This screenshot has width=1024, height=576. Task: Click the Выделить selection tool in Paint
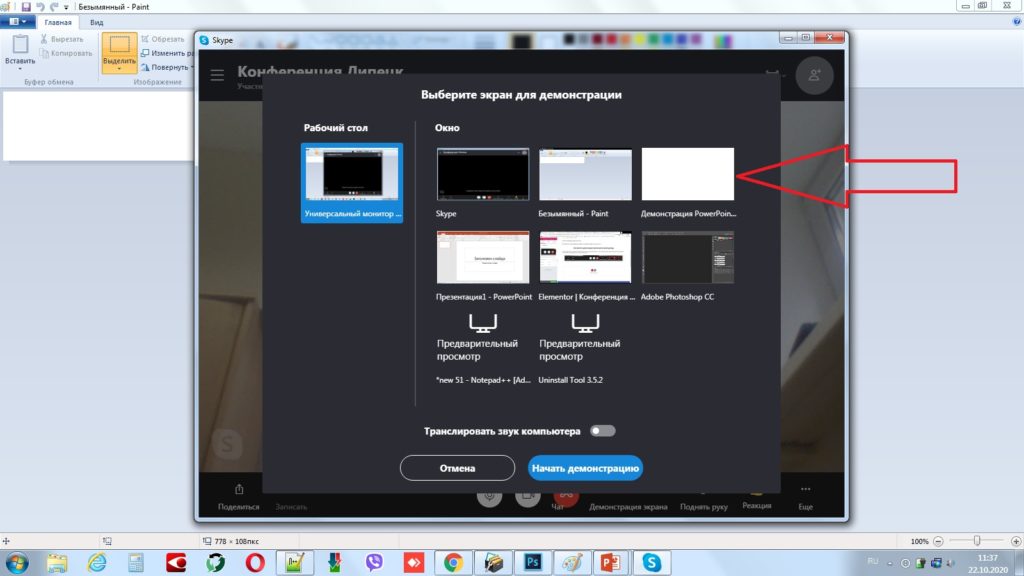120,44
